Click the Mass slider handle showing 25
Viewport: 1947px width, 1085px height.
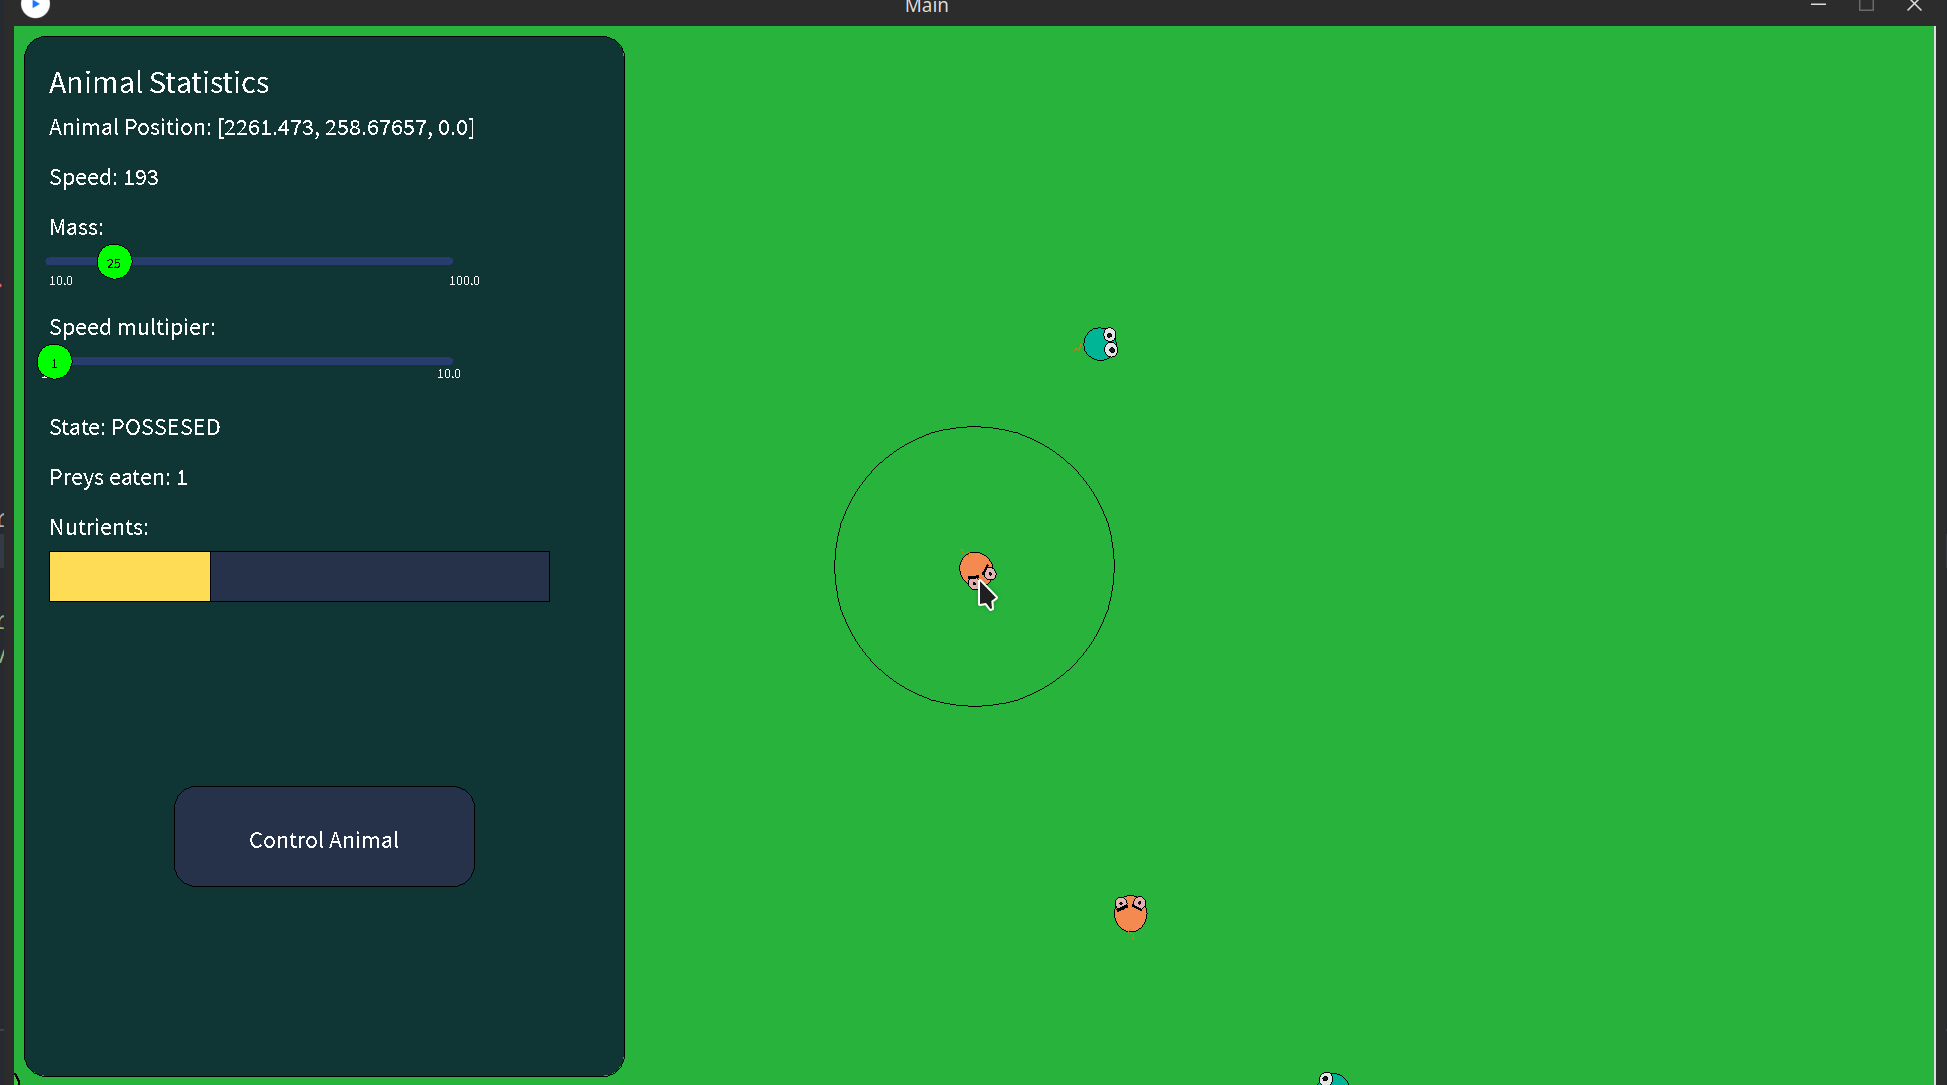pyautogui.click(x=114, y=262)
